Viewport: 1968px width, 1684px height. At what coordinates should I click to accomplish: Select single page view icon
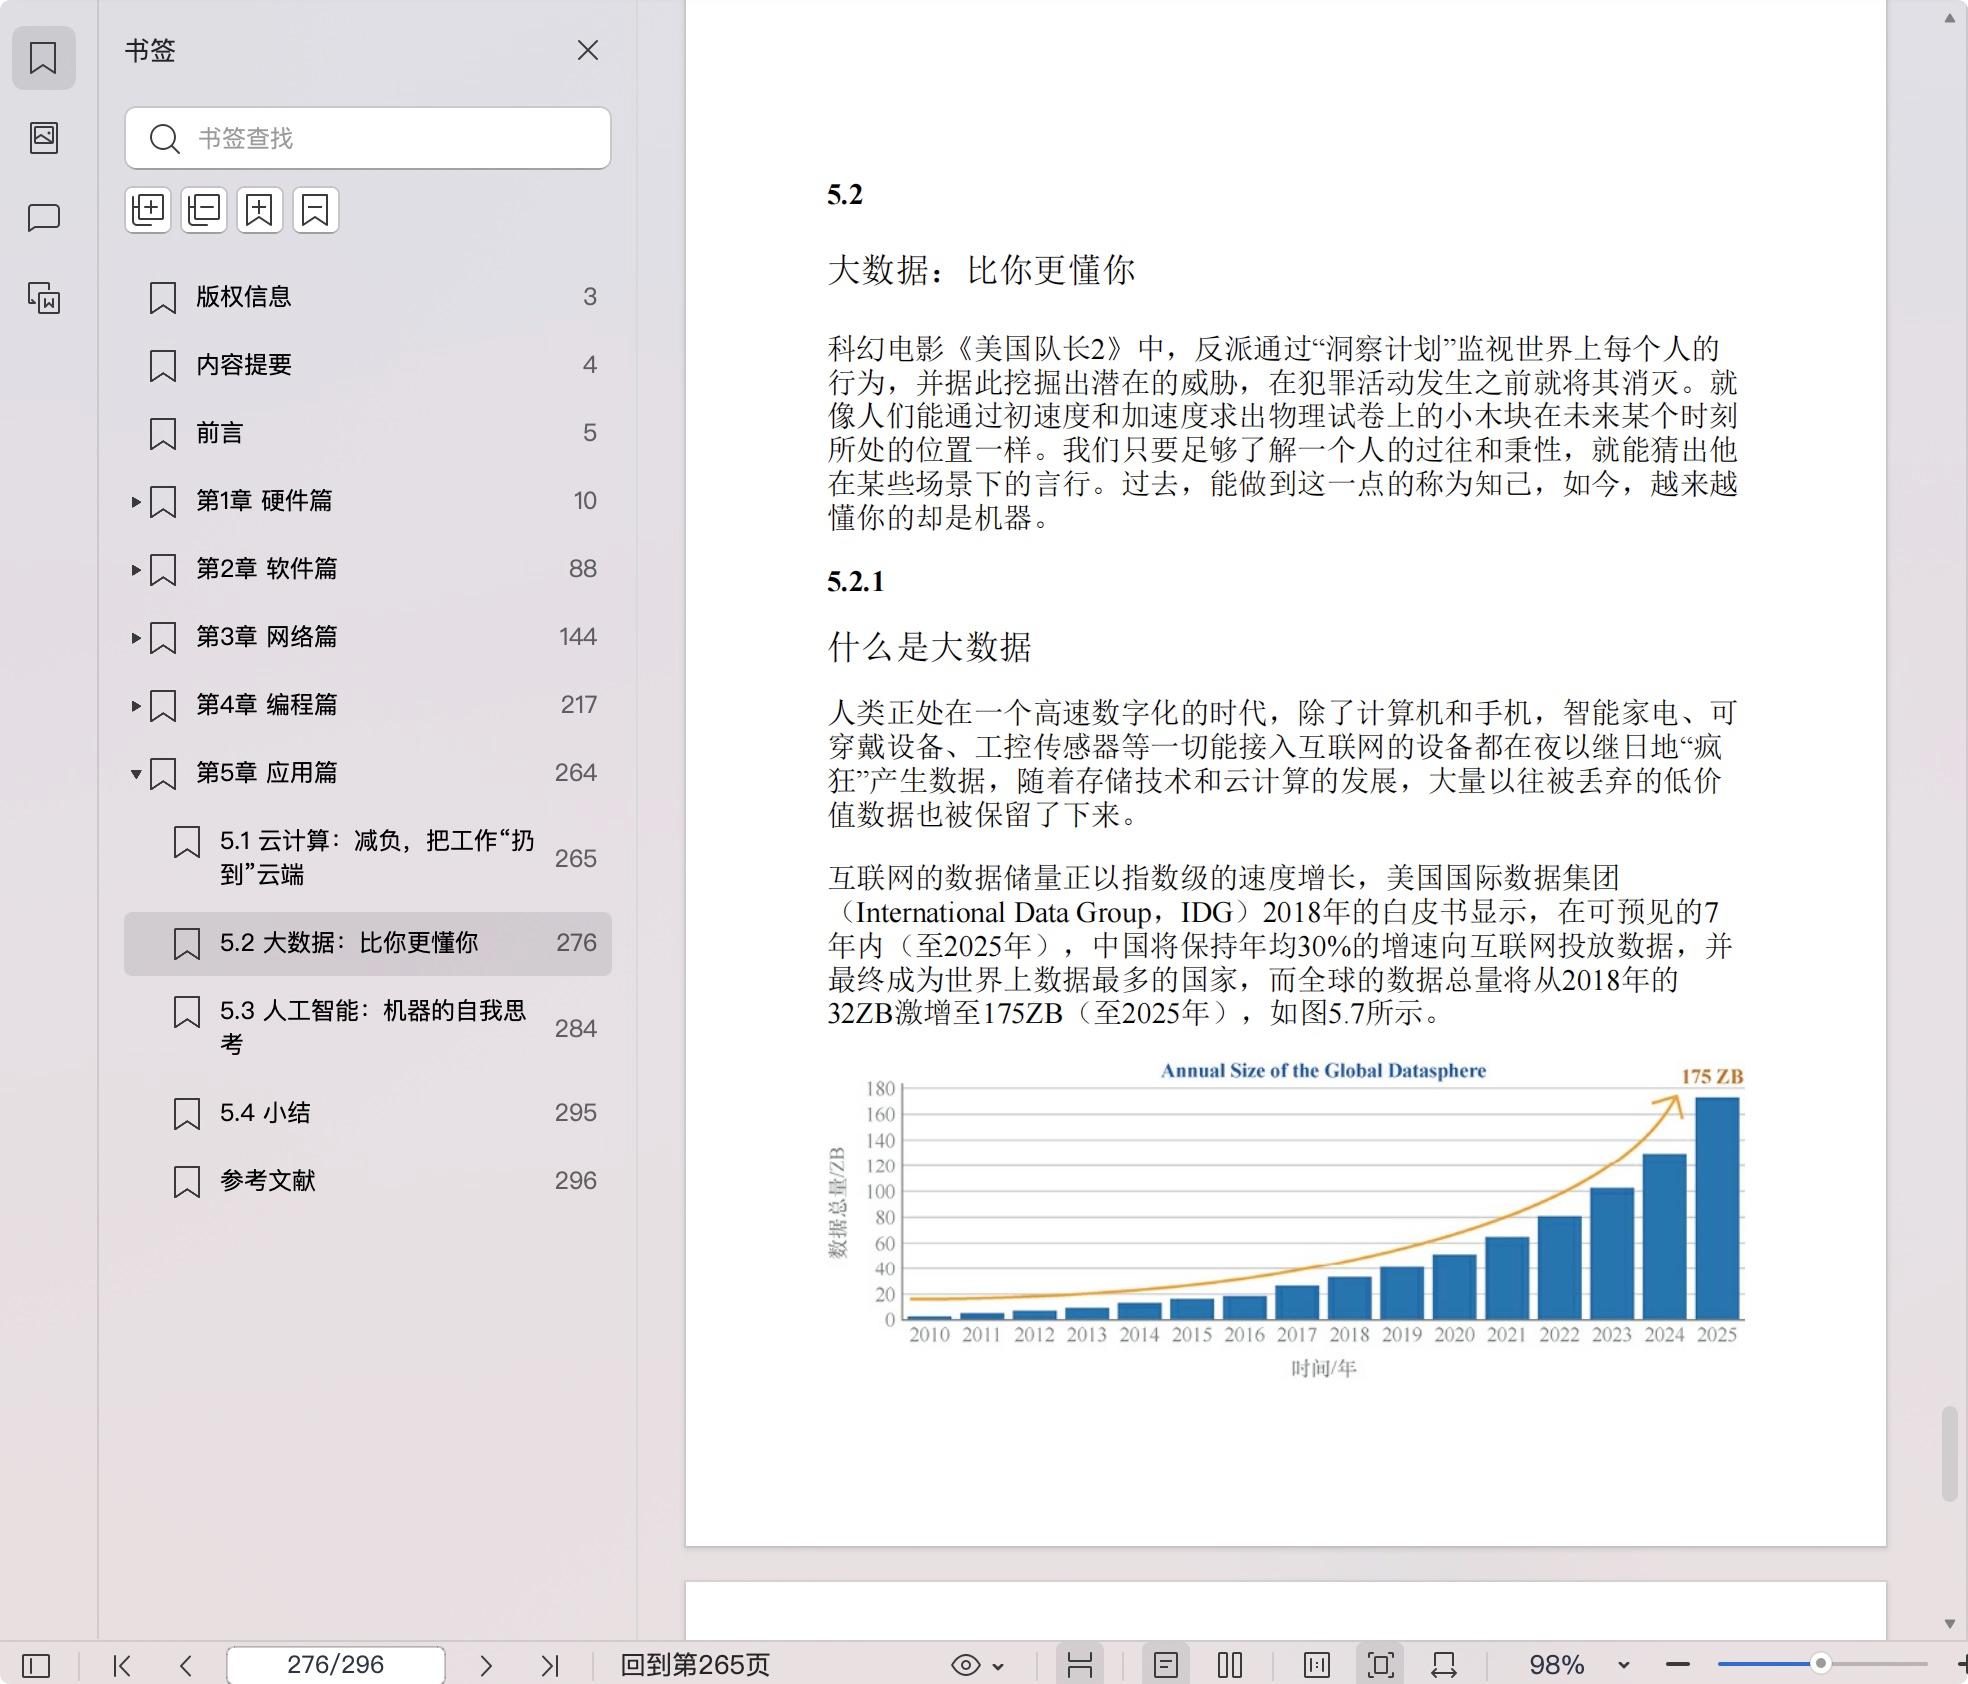(1165, 1665)
